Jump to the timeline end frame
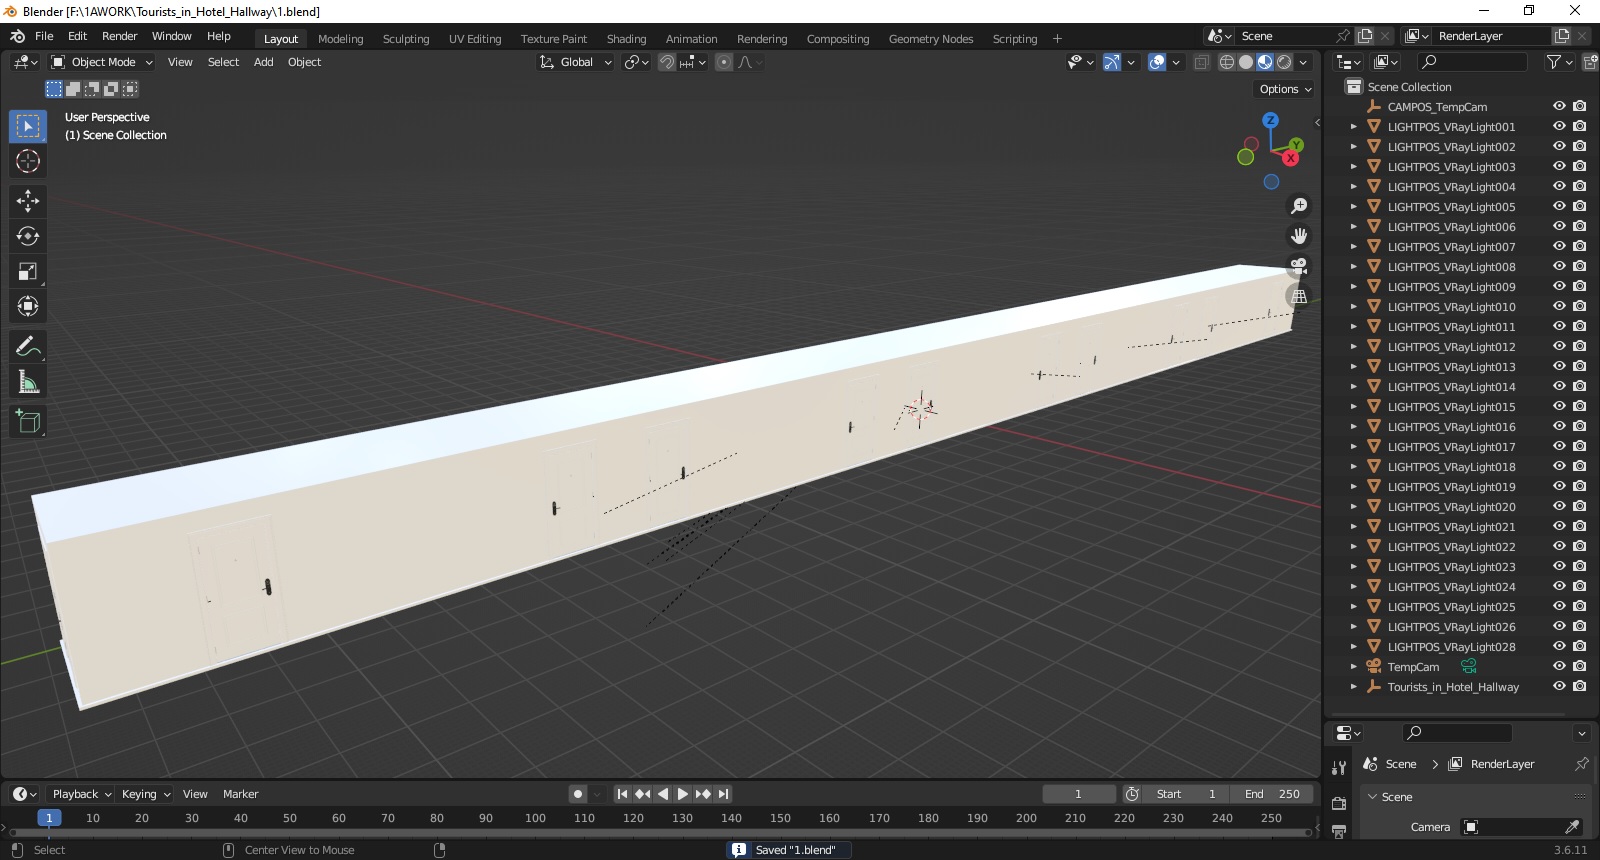Image resolution: width=1600 pixels, height=860 pixels. (x=723, y=794)
